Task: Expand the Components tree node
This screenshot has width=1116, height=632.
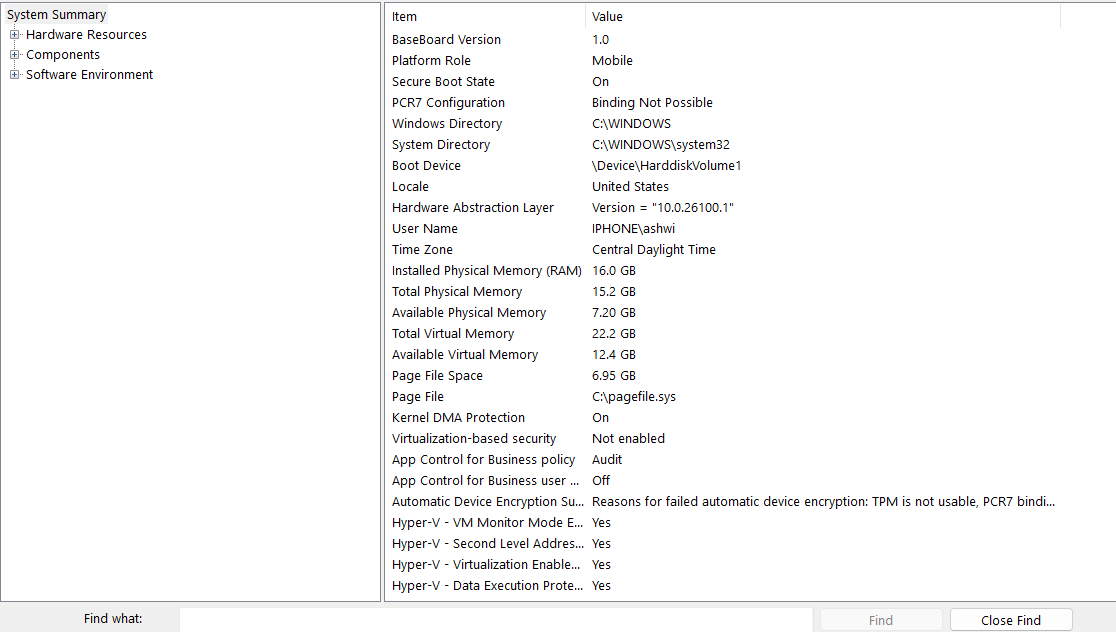Action: (14, 54)
